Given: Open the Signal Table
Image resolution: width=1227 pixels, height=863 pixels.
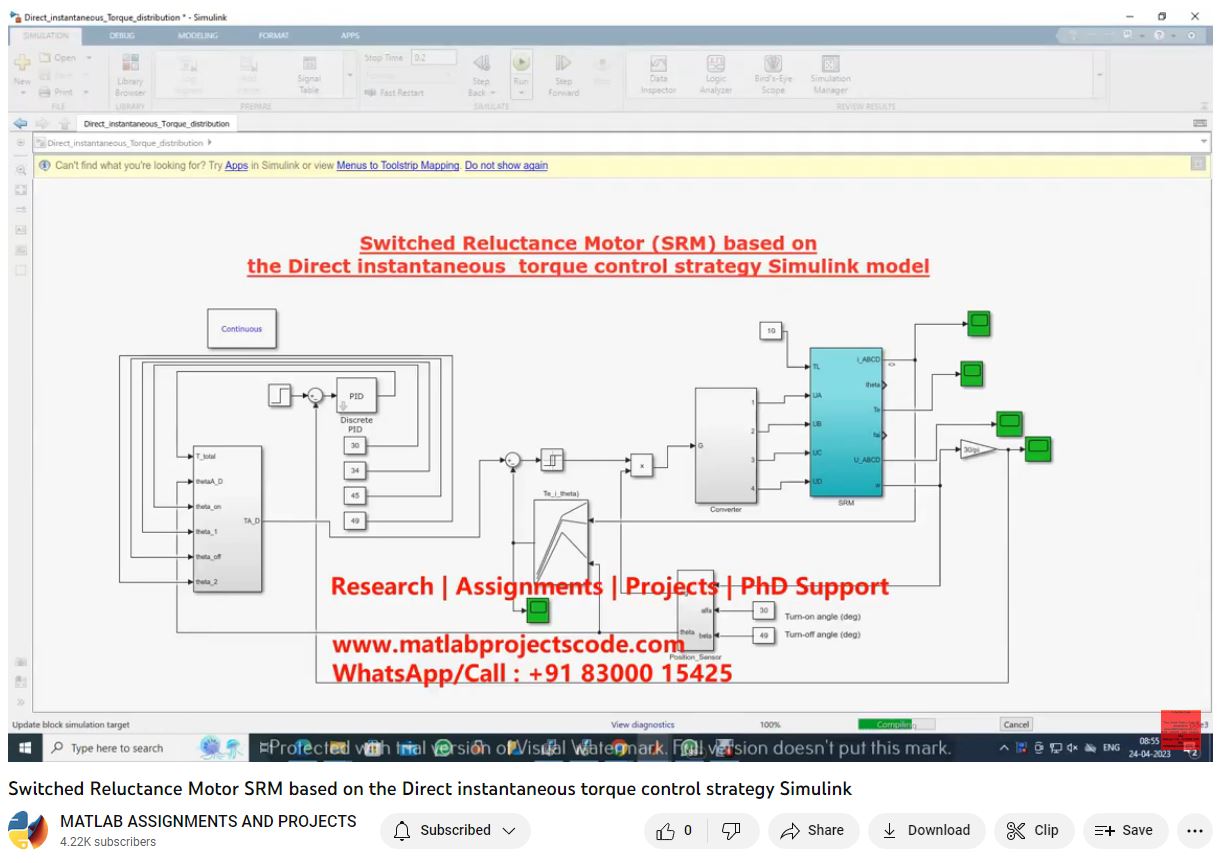Looking at the screenshot, I should (309, 74).
